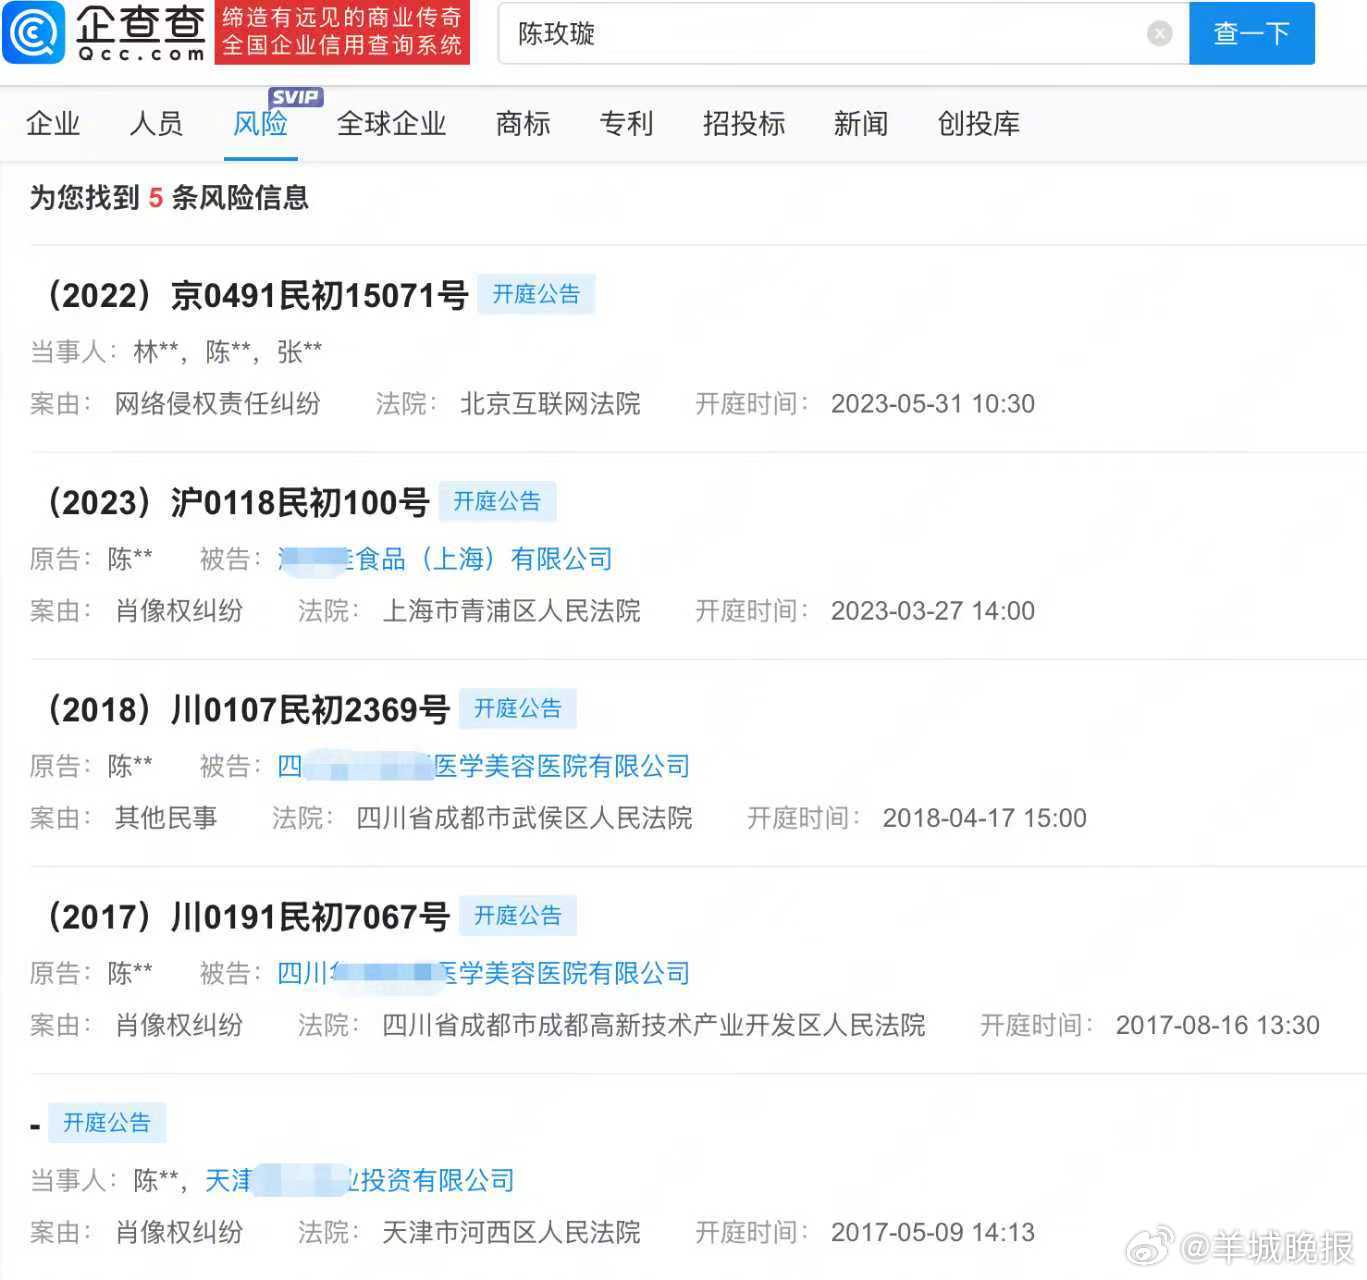Open the 天津 投资有限公司 company link
Viewport: 1367px width, 1280px height.
point(360,1180)
